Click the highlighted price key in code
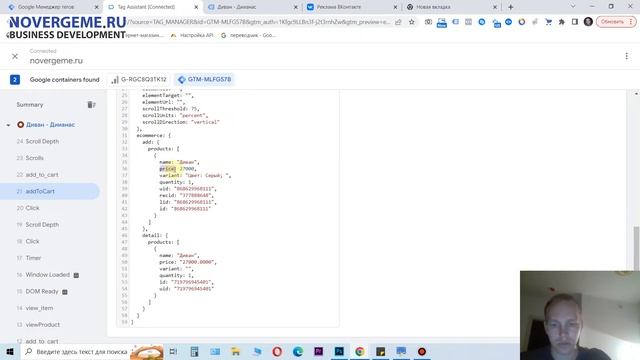Viewport: 640px width, 360px height. click(x=167, y=169)
